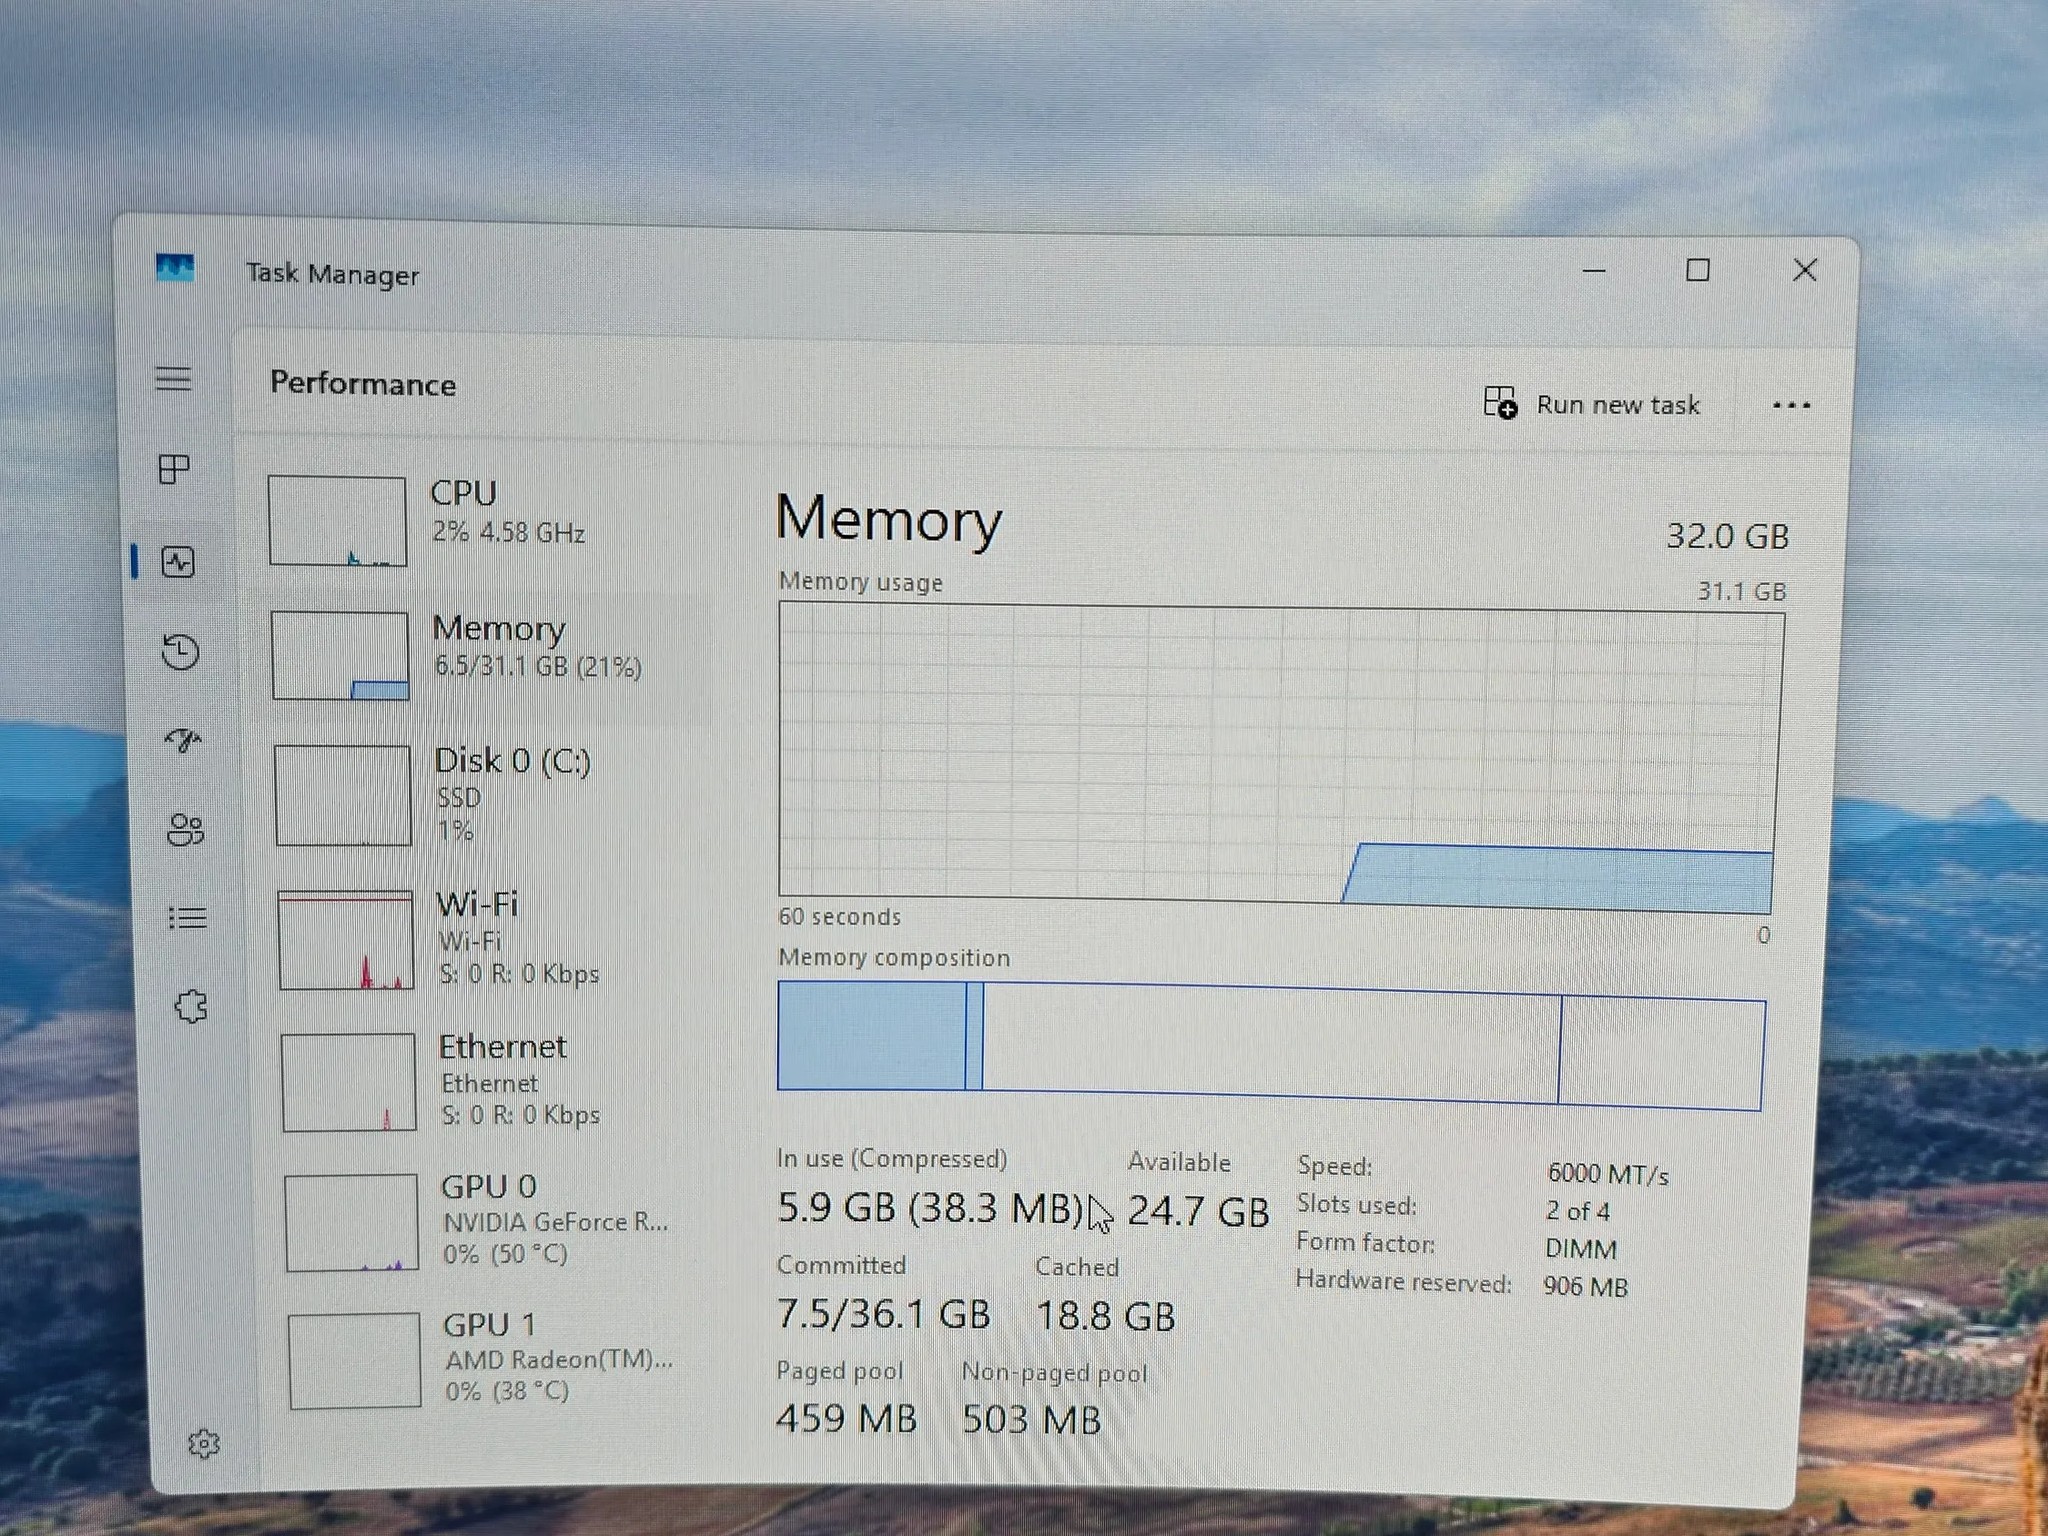Maximize the Task Manager window
Image resolution: width=2048 pixels, height=1536 pixels.
1697,270
